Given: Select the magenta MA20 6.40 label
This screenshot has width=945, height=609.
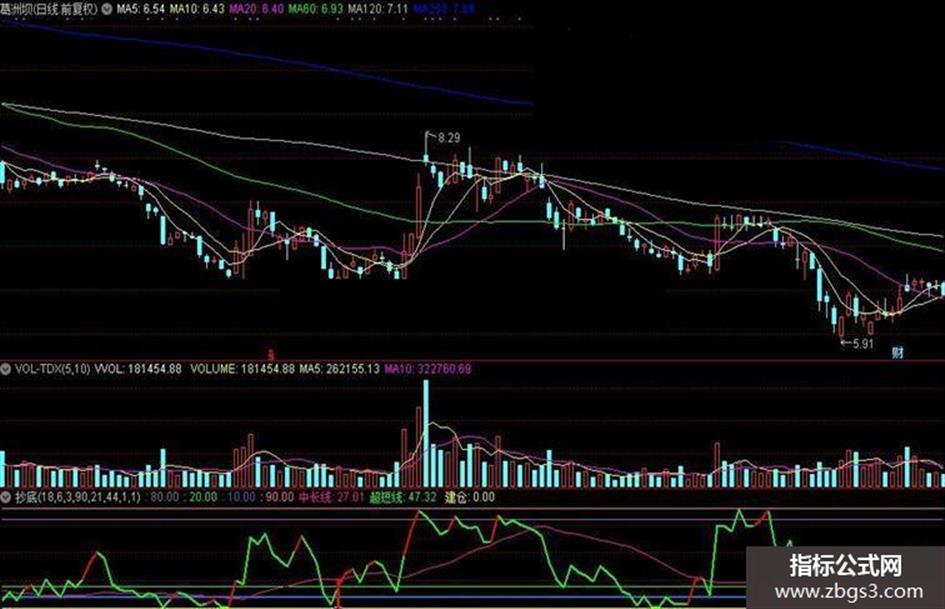Looking at the screenshot, I should [x=256, y=9].
